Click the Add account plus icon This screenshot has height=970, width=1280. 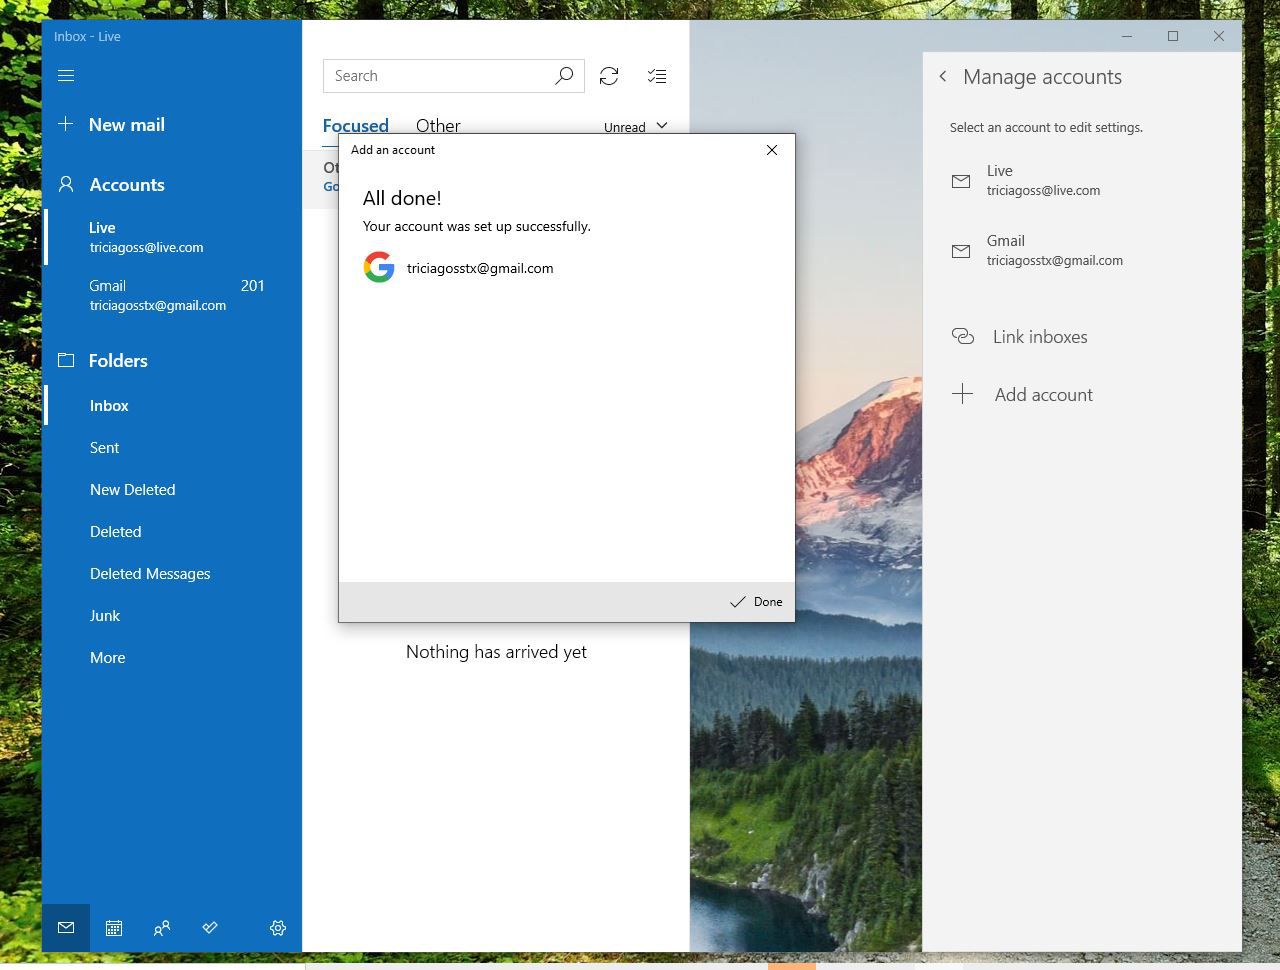click(x=962, y=394)
